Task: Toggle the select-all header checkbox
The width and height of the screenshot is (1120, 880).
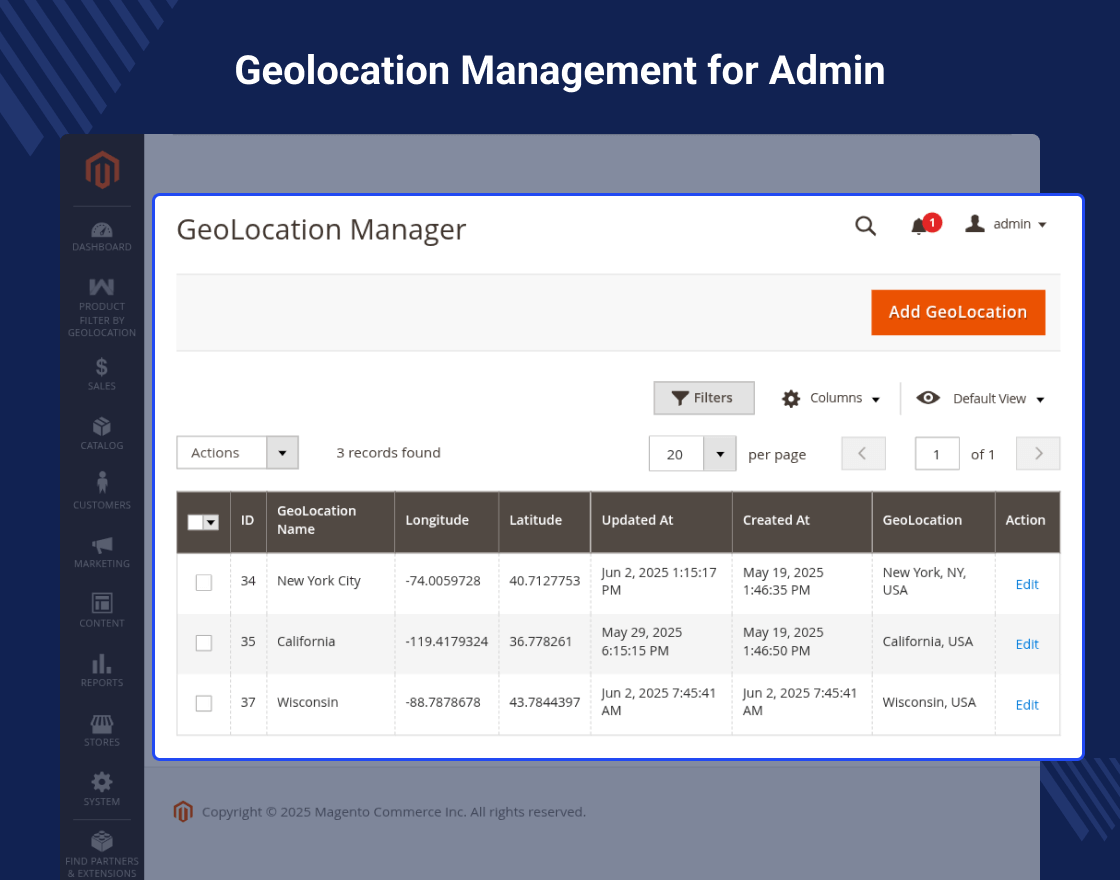Action: click(195, 522)
